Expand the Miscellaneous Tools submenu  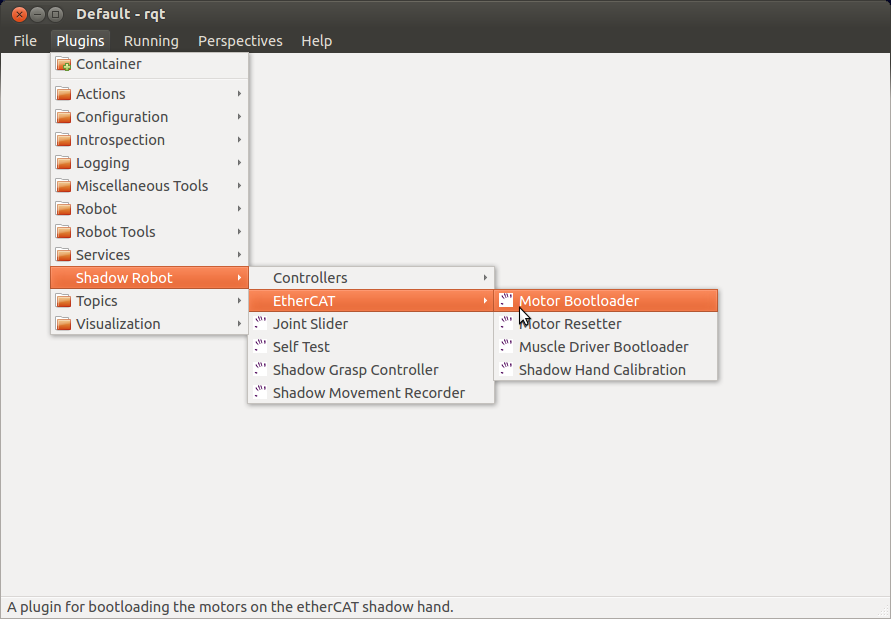(239, 185)
